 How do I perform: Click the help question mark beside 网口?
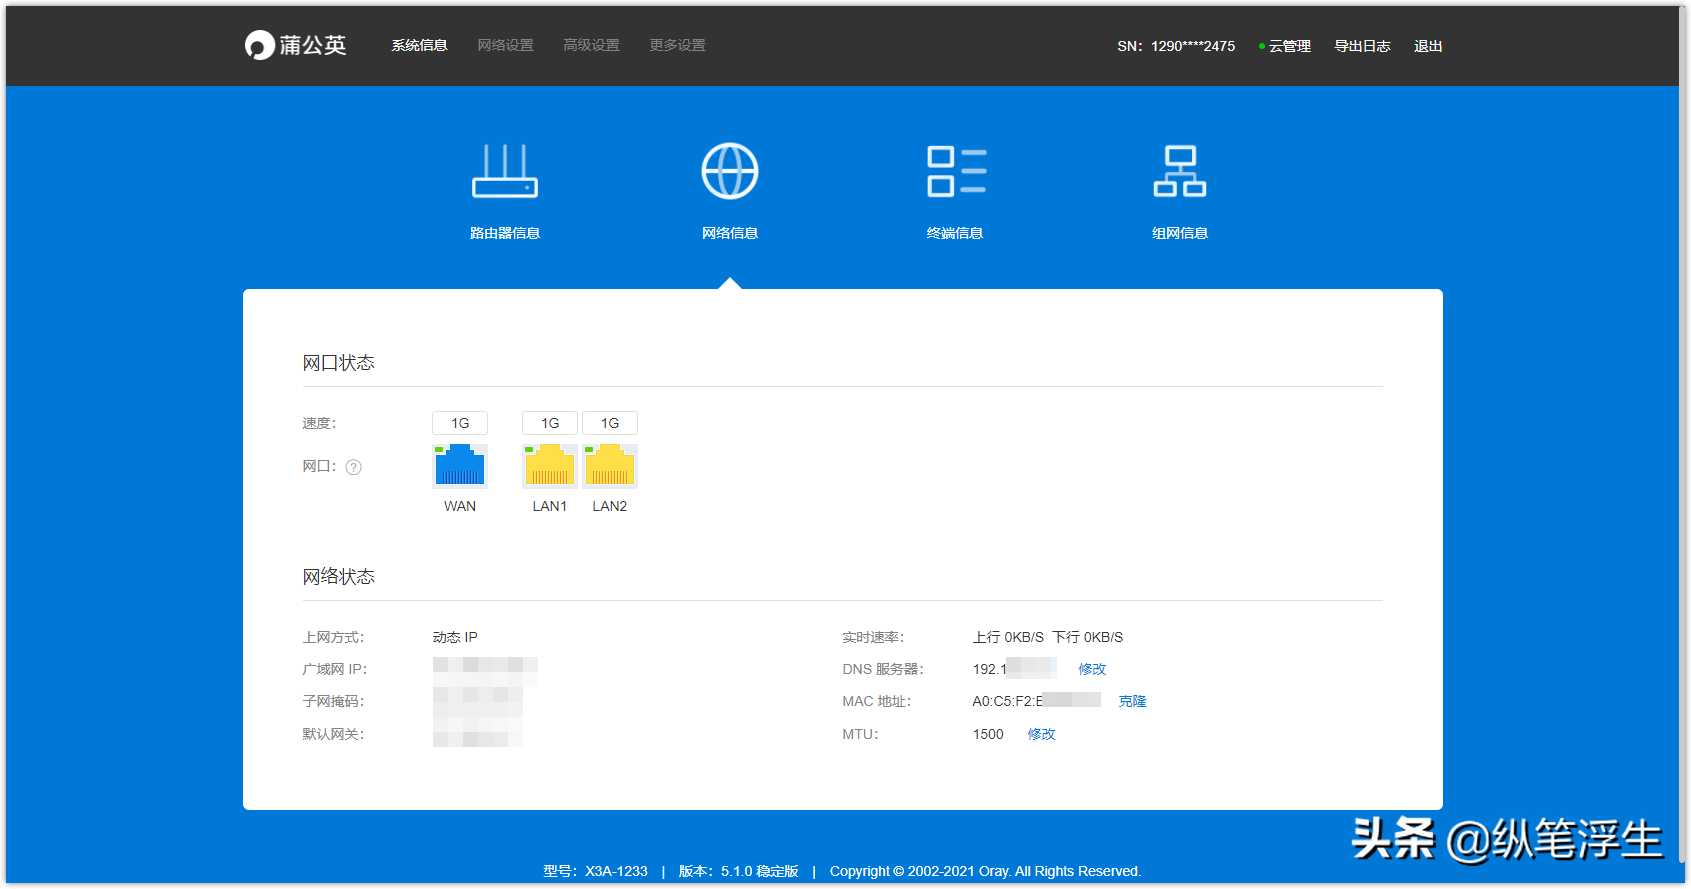pos(353,467)
